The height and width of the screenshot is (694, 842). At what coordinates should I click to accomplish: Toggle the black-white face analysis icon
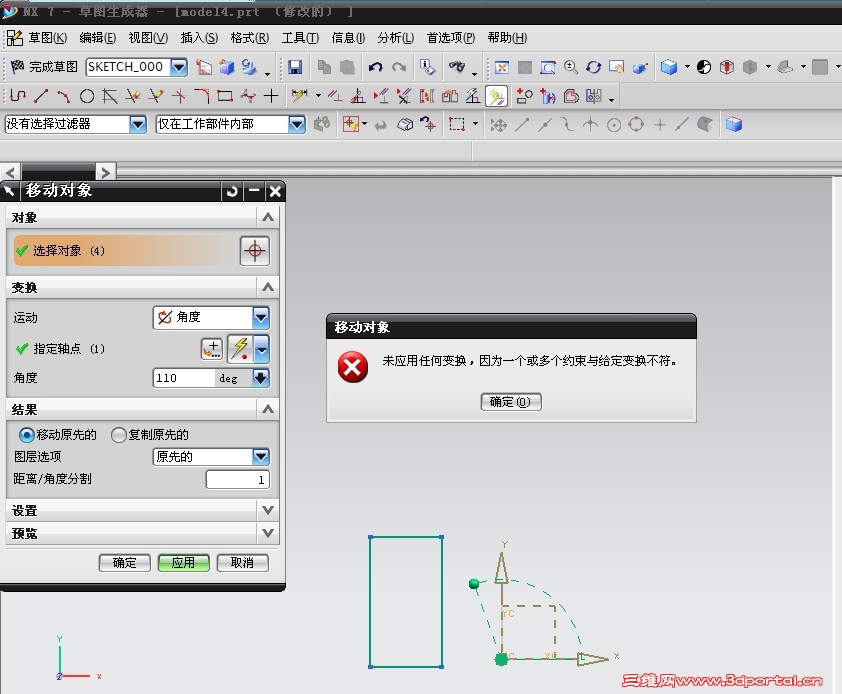tap(704, 67)
